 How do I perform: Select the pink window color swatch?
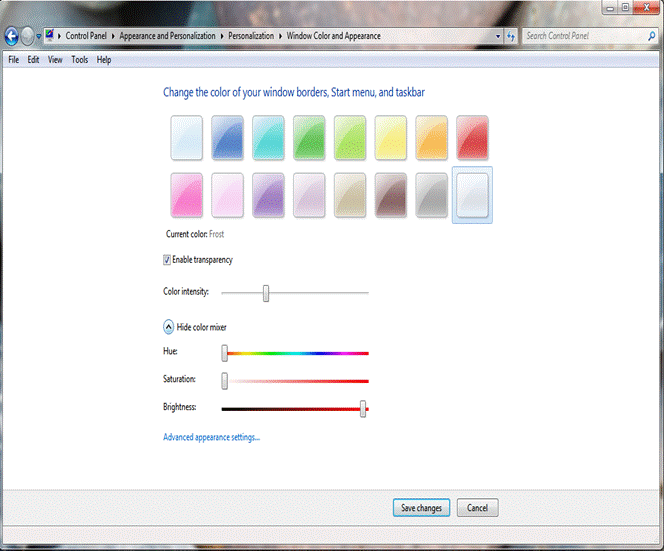187,194
